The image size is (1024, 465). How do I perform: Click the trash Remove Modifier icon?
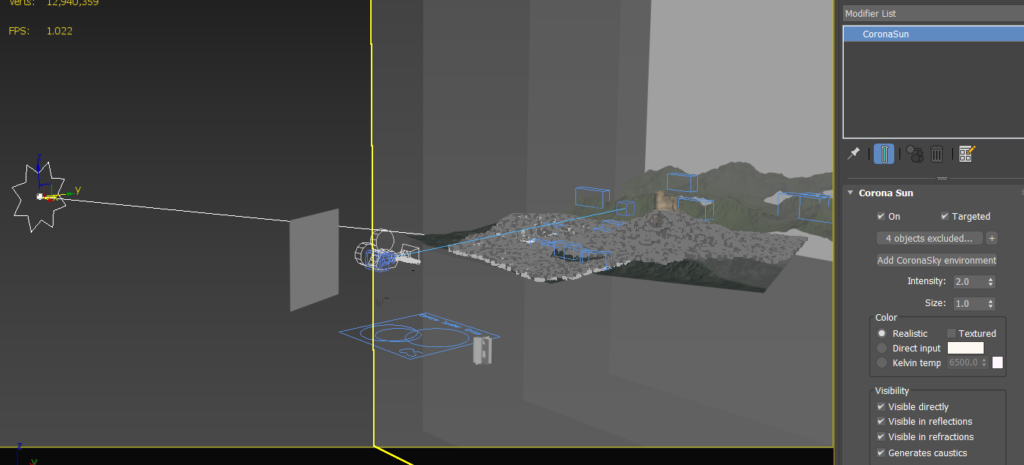(936, 153)
